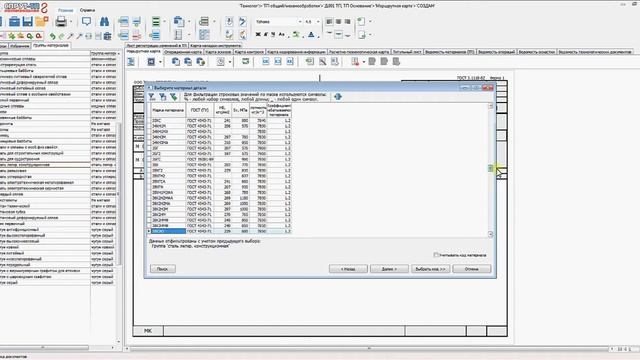Open the speech bubble comment icon
The image size is (640, 360).
pyautogui.click(x=87, y=22)
